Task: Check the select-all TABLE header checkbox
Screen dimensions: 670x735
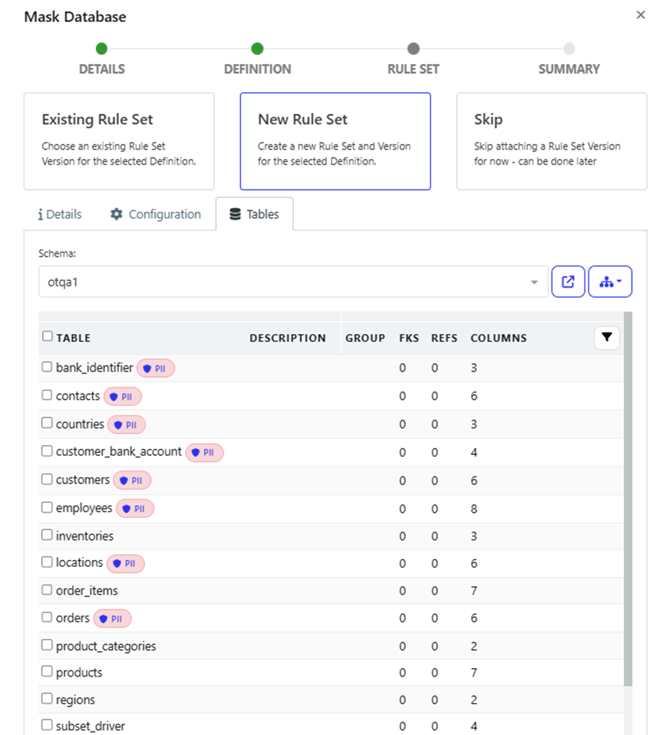Action: 47,336
